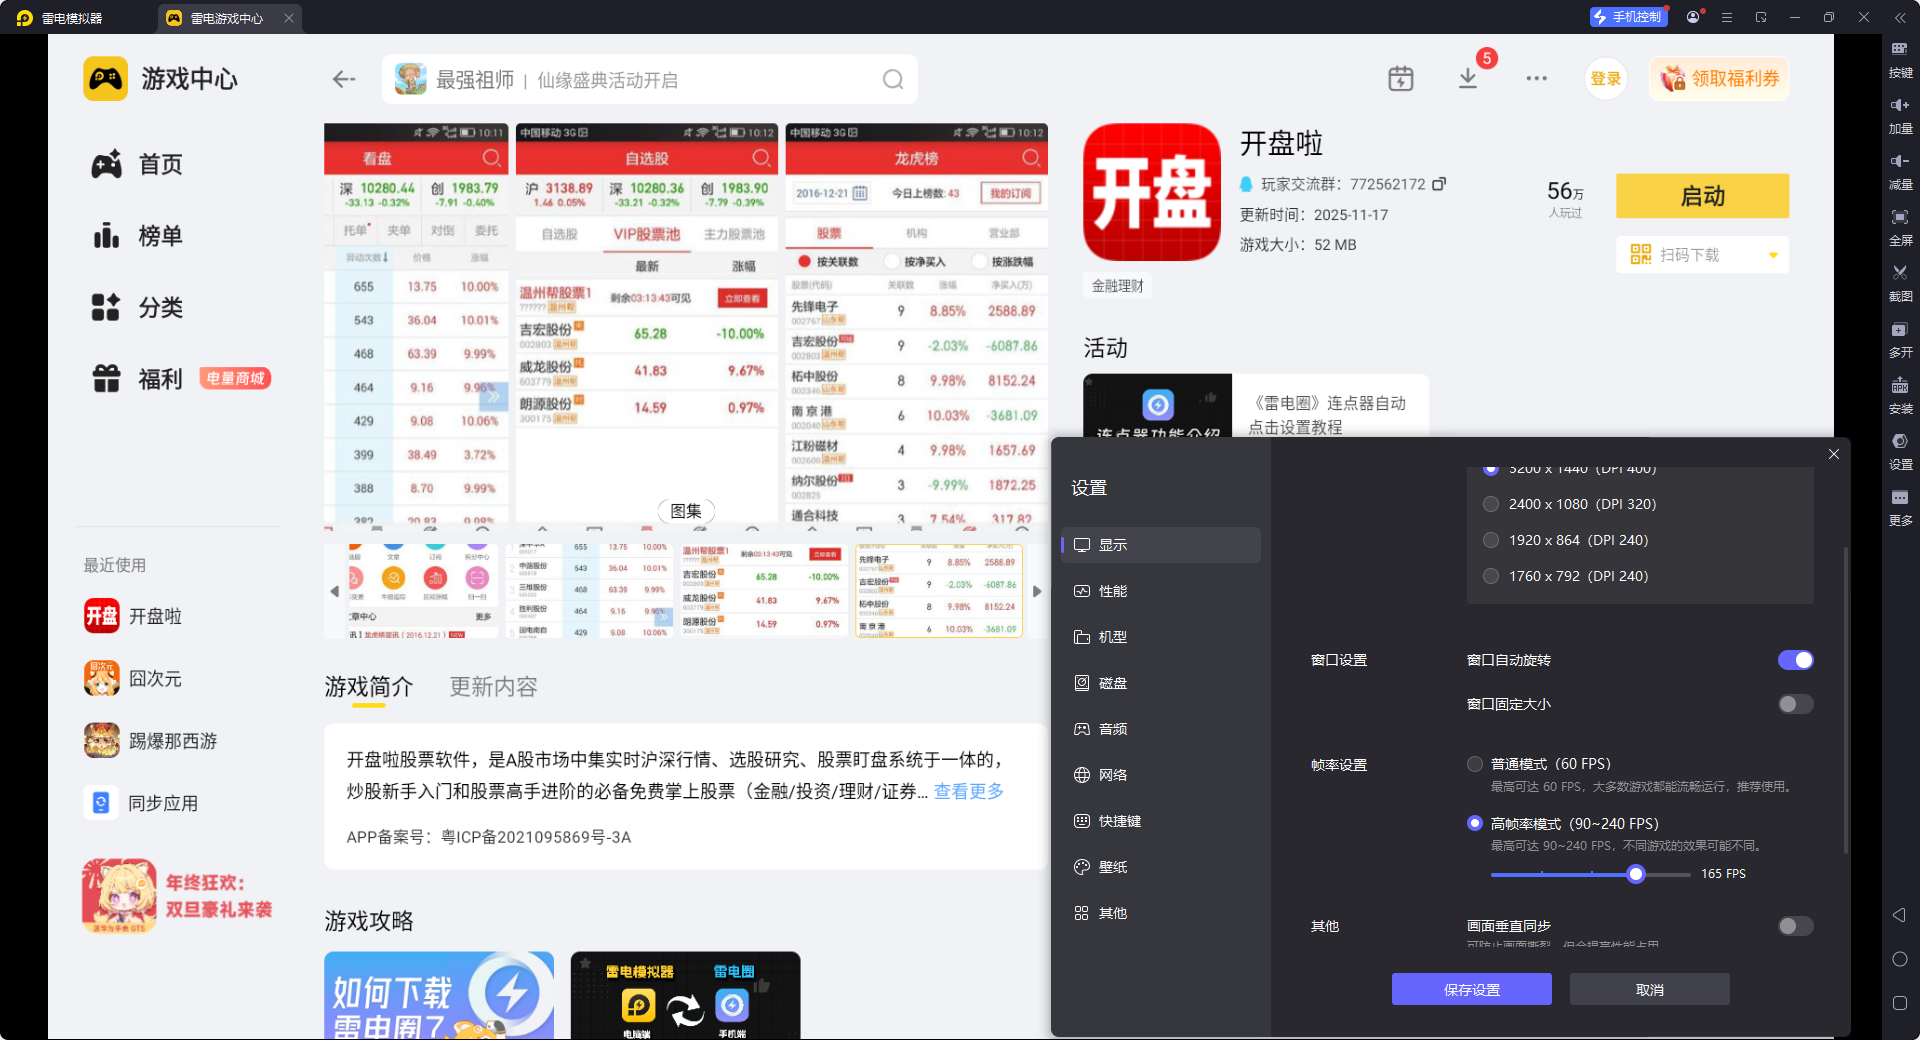The image size is (1920, 1040).
Task: Click the settings panel vertical scrollbar
Action: [1845, 700]
